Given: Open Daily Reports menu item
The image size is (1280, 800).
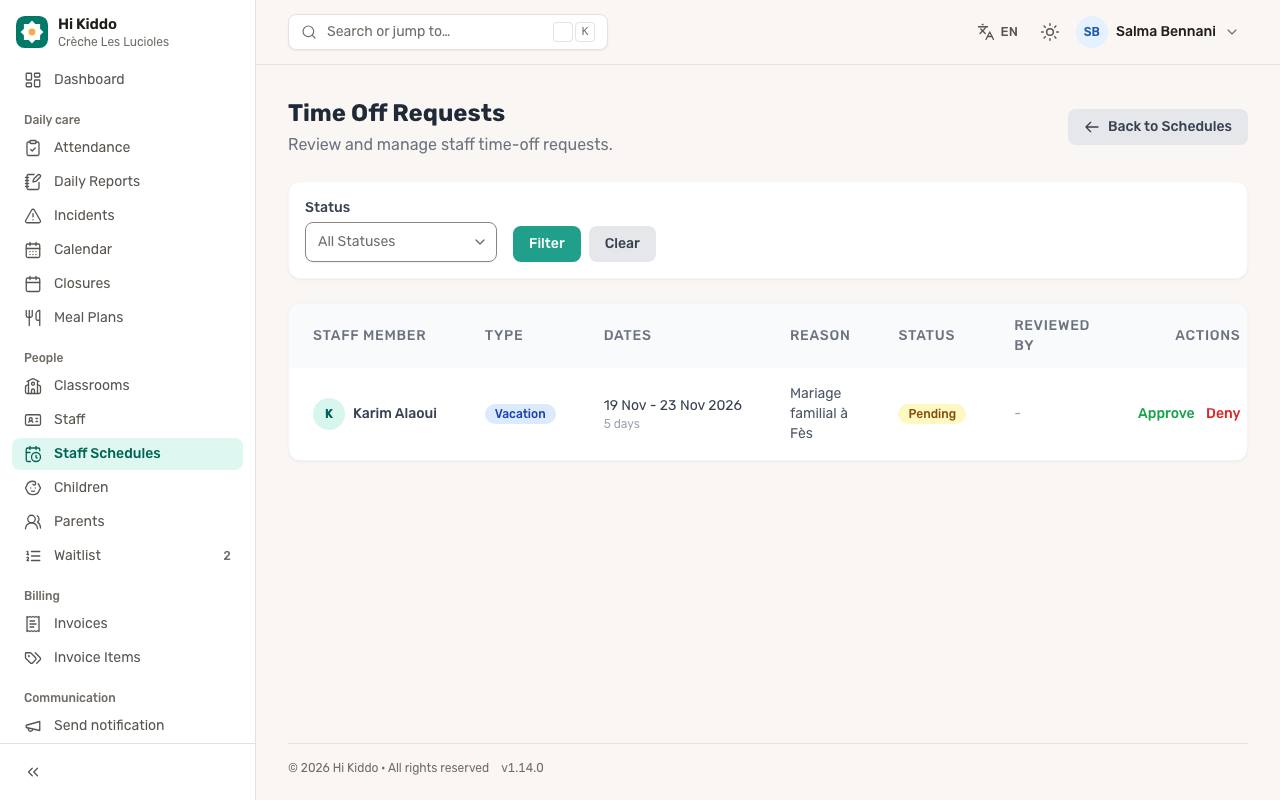Looking at the screenshot, I should [x=127, y=181].
